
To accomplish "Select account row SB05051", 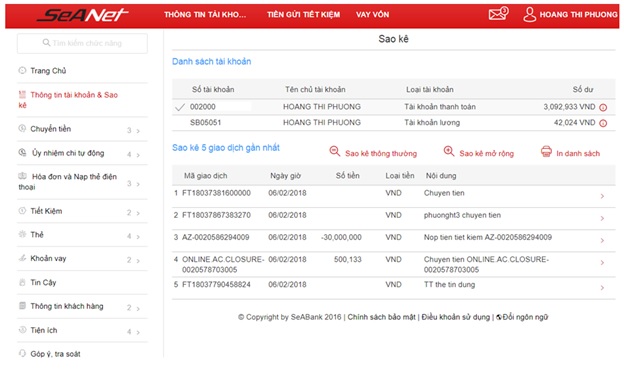I will [x=394, y=123].
